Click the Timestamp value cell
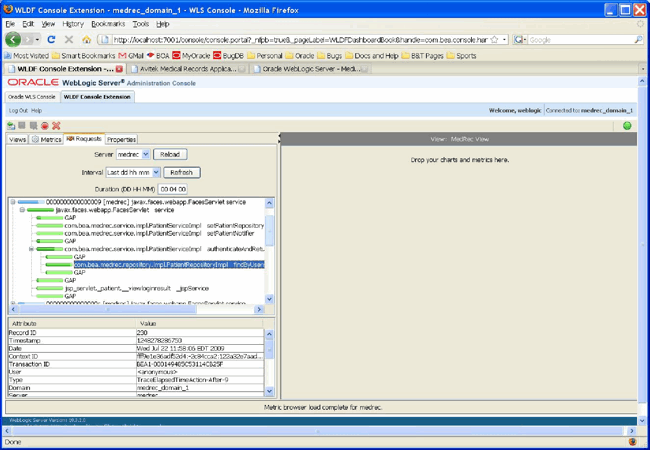The image size is (650, 450). pyautogui.click(x=200, y=341)
